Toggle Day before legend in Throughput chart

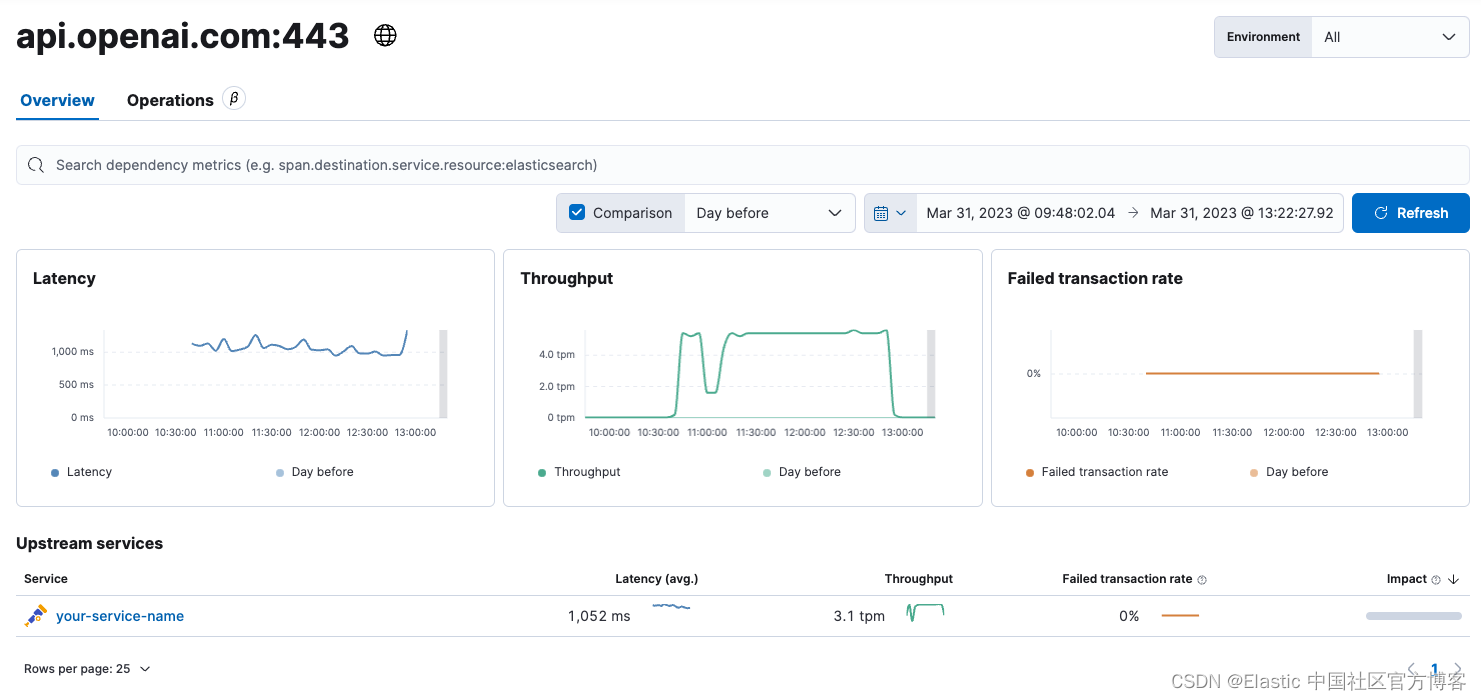coord(802,472)
